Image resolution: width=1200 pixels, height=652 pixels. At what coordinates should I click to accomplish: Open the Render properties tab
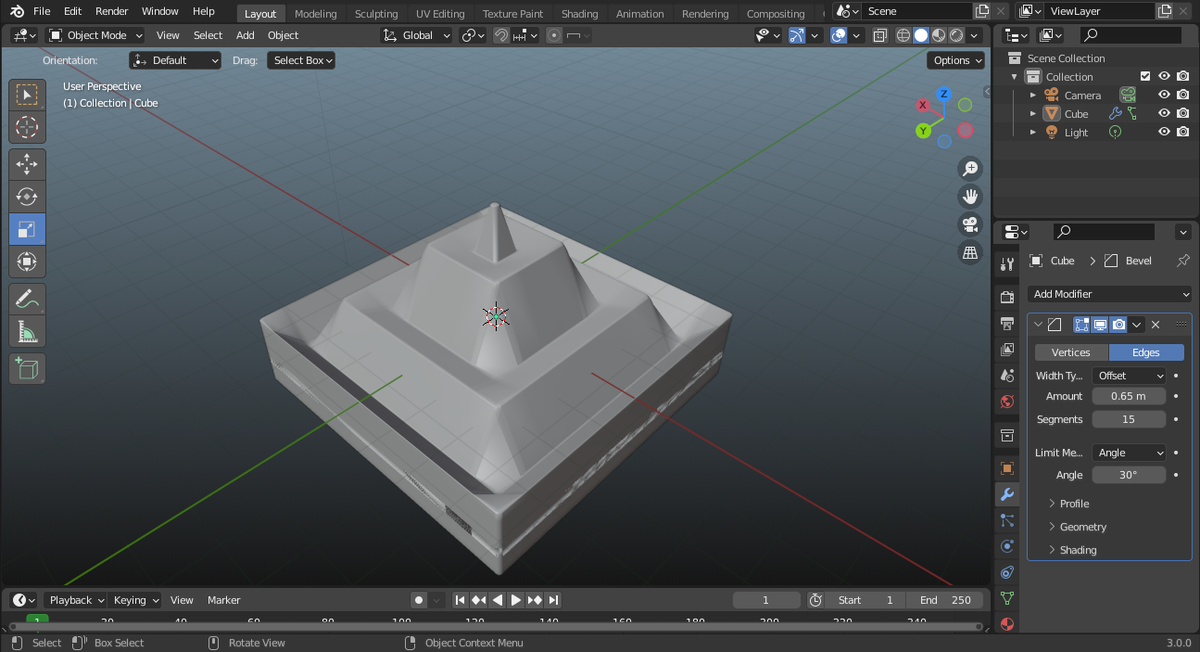point(1007,297)
